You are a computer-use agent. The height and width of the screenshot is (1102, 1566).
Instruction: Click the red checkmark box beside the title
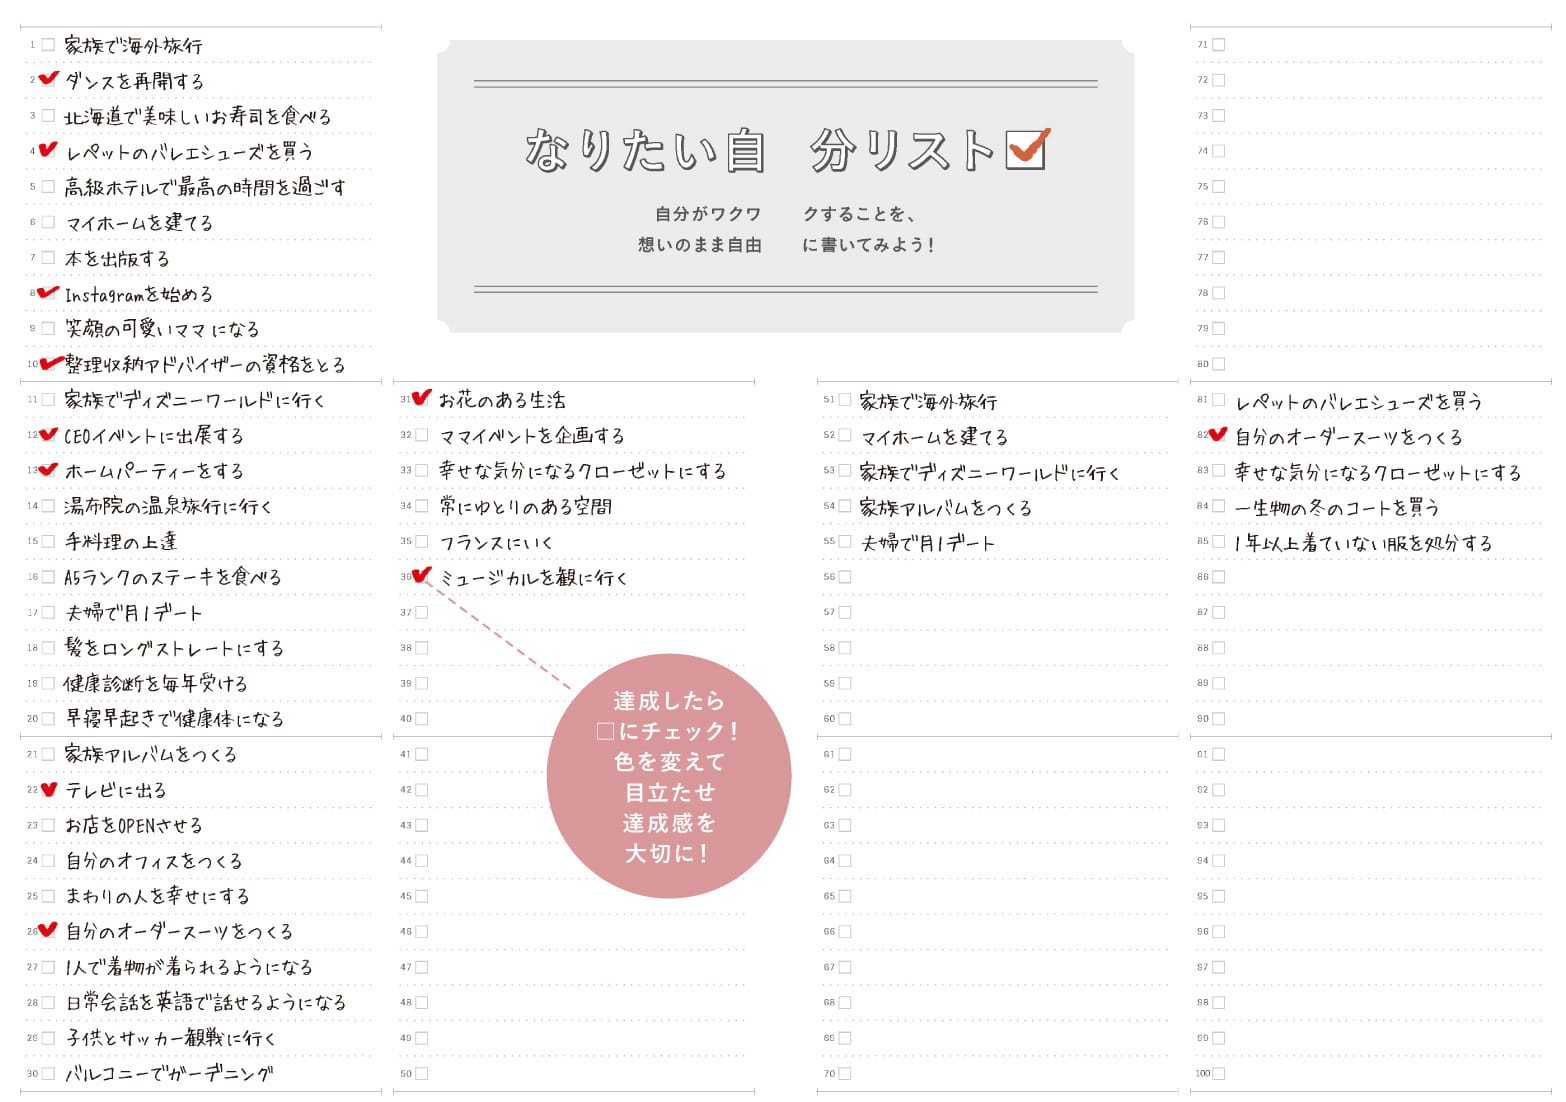pos(1027,149)
